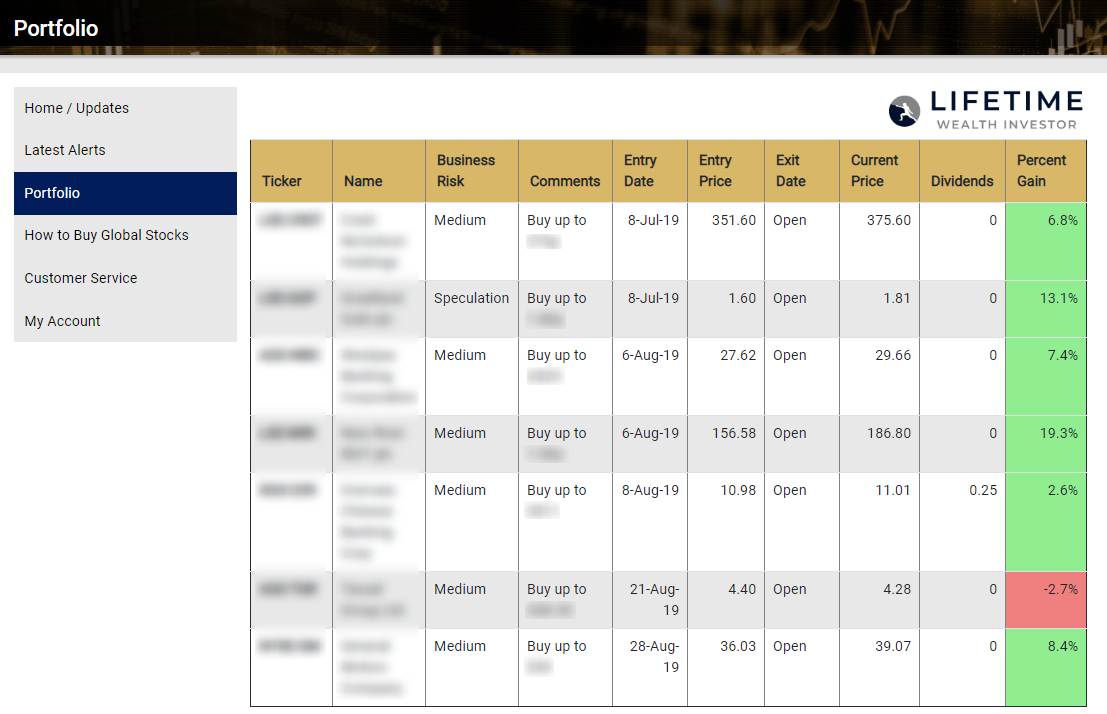Select the 19.3% percent gain cell
Viewport: 1107px width, 714px height.
click(1046, 444)
